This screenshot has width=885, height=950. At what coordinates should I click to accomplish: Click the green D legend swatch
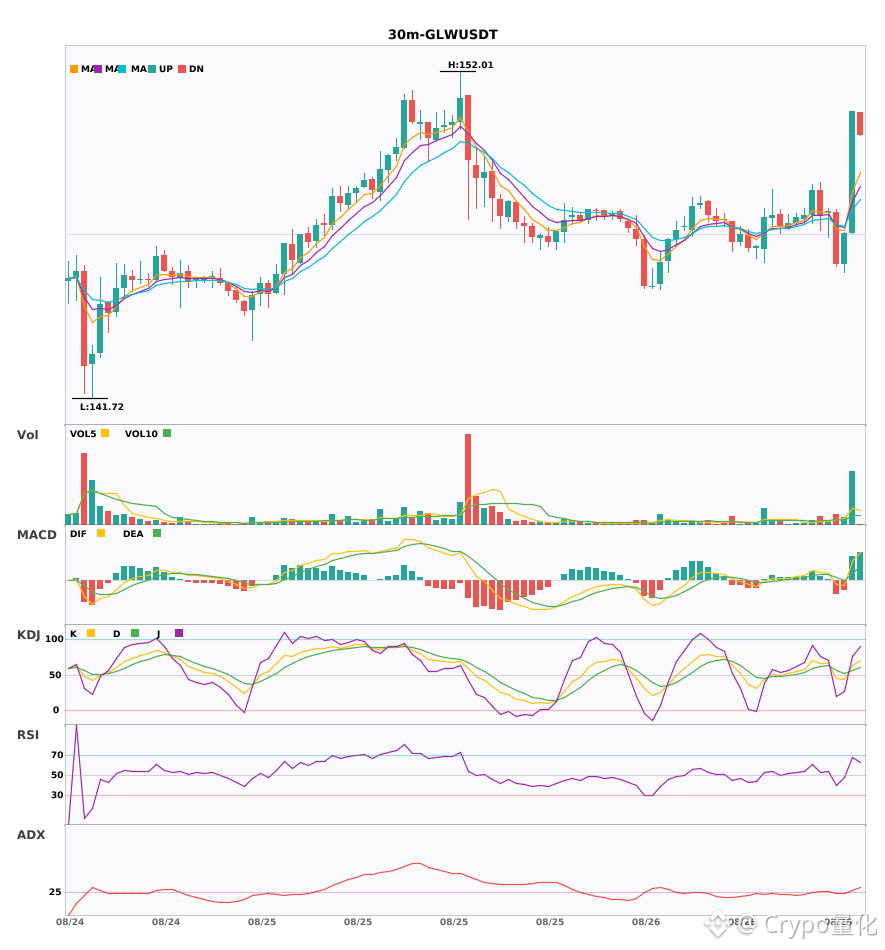click(135, 633)
